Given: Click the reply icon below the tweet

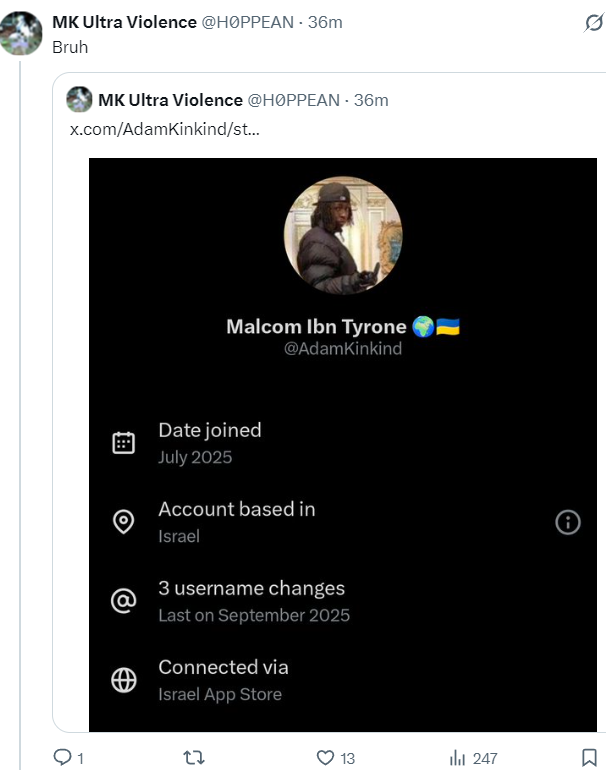Looking at the screenshot, I should click(62, 758).
